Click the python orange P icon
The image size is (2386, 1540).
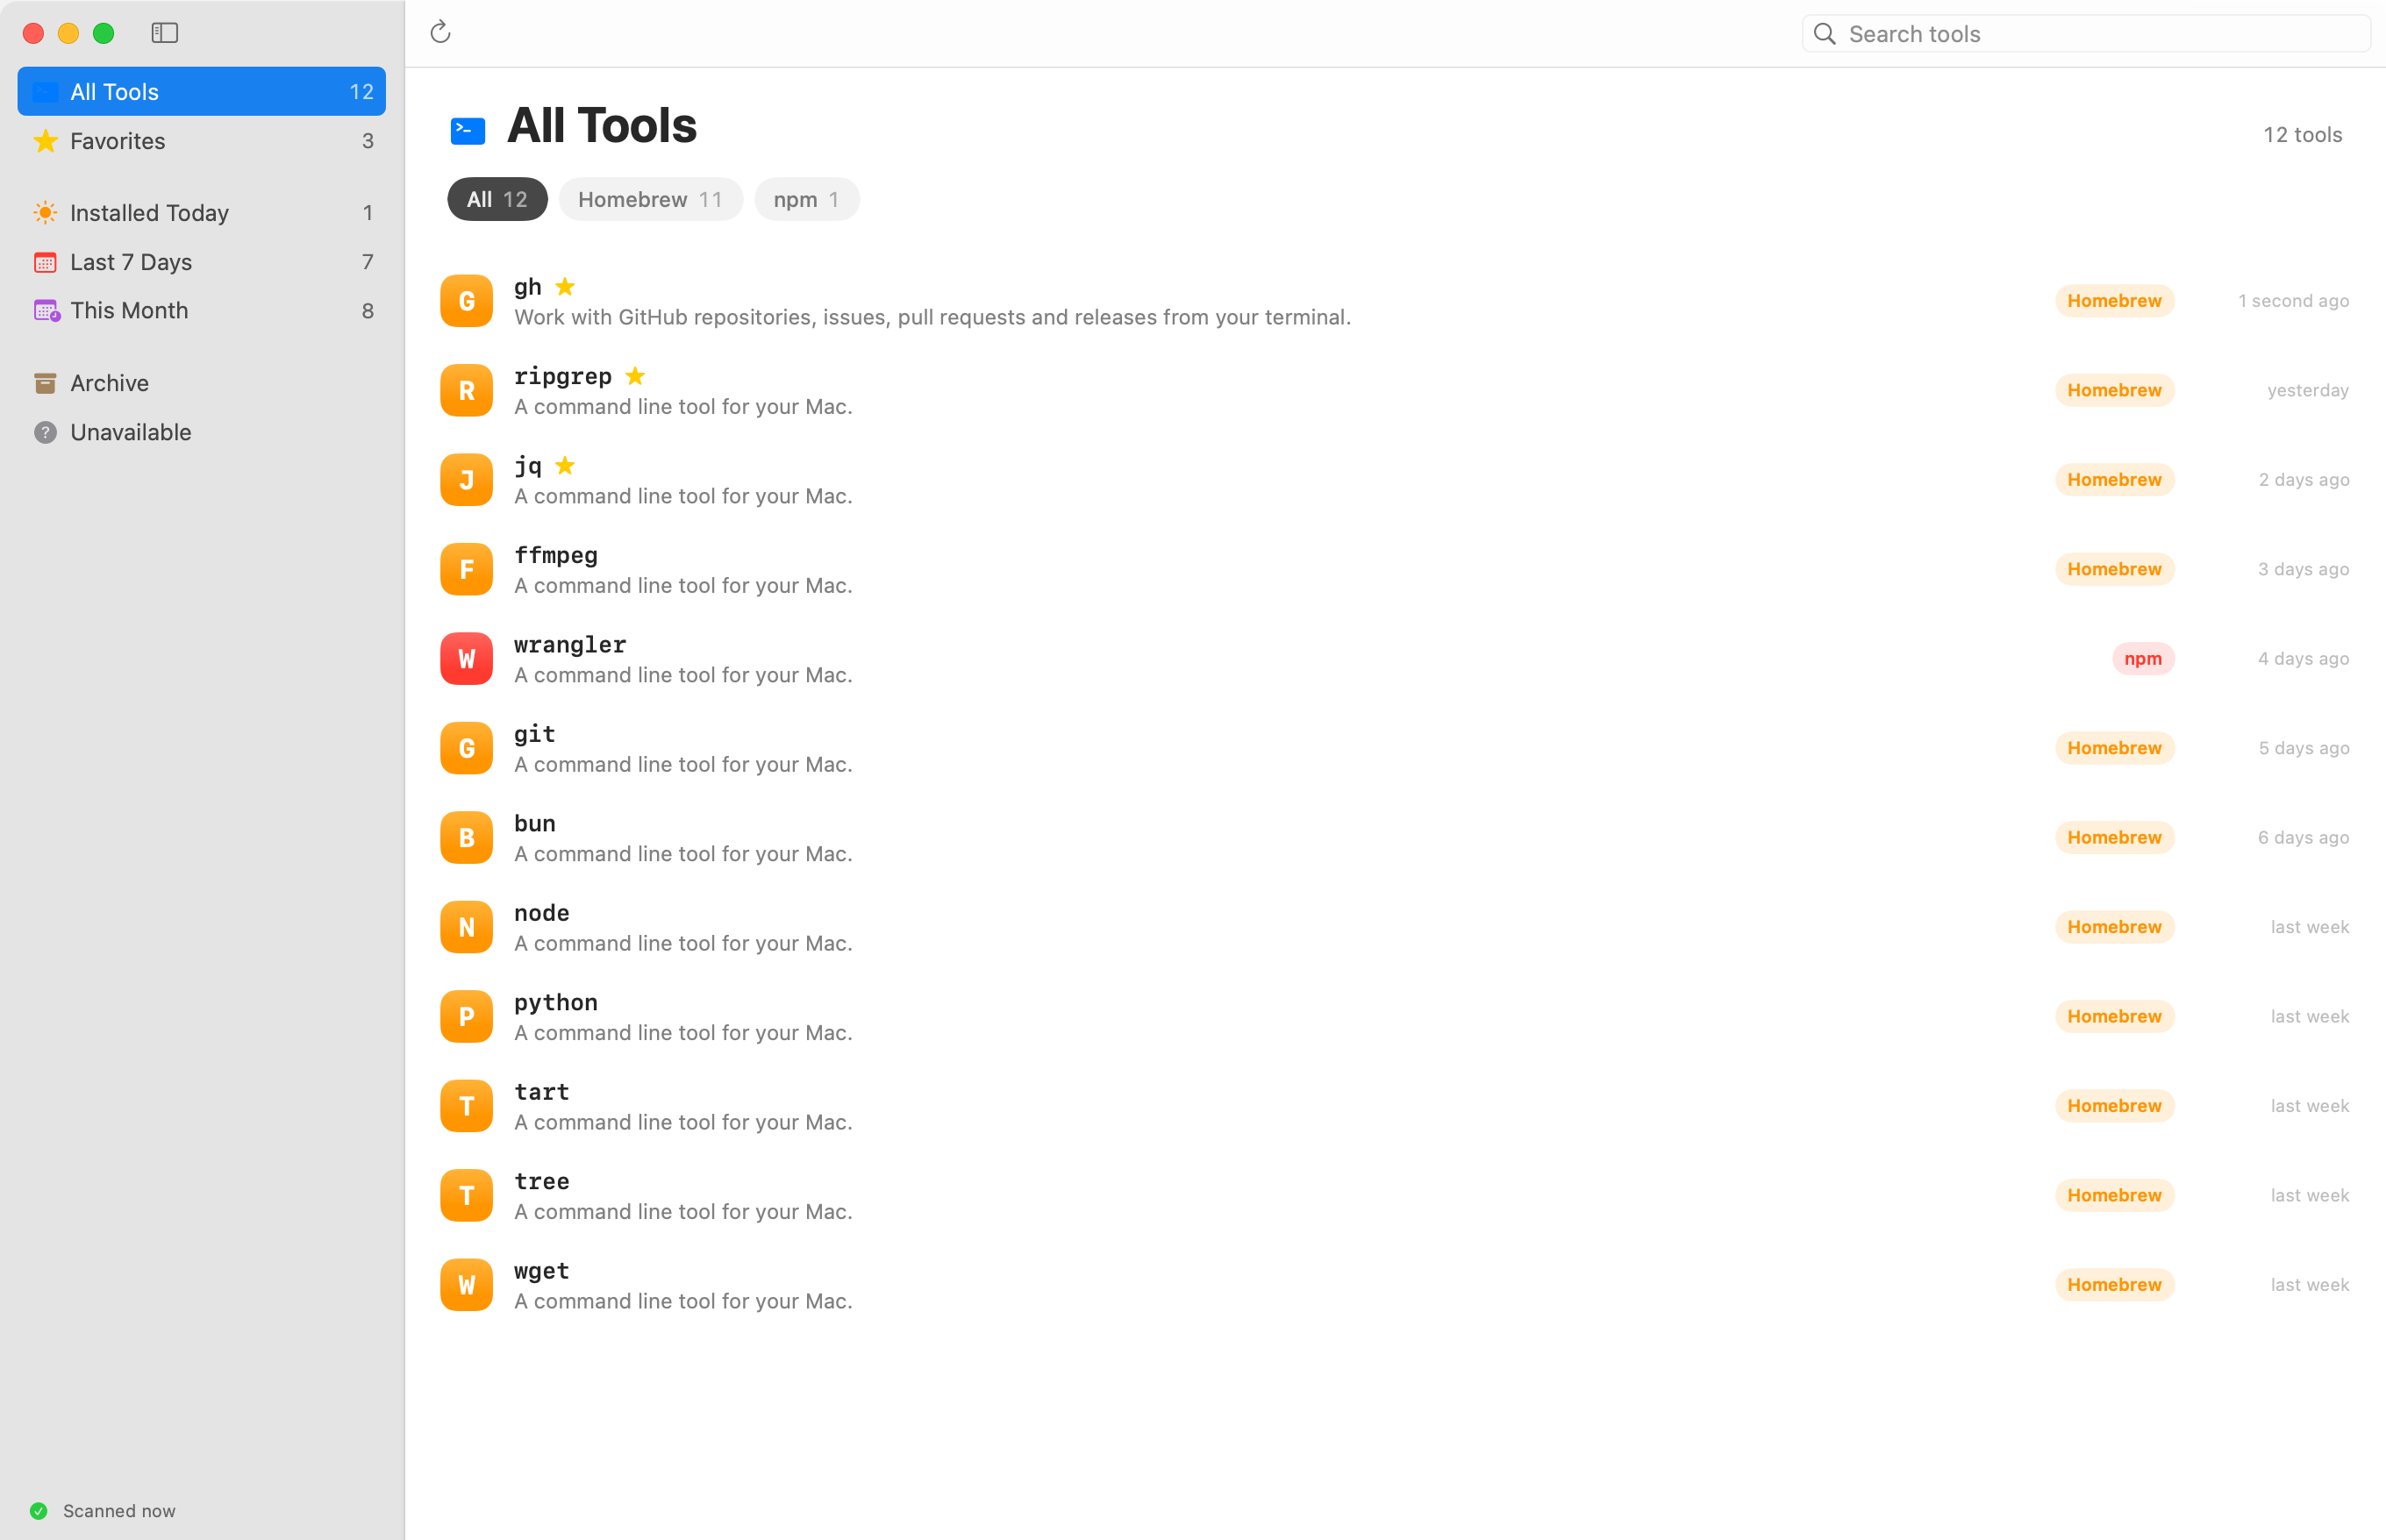tap(467, 1017)
